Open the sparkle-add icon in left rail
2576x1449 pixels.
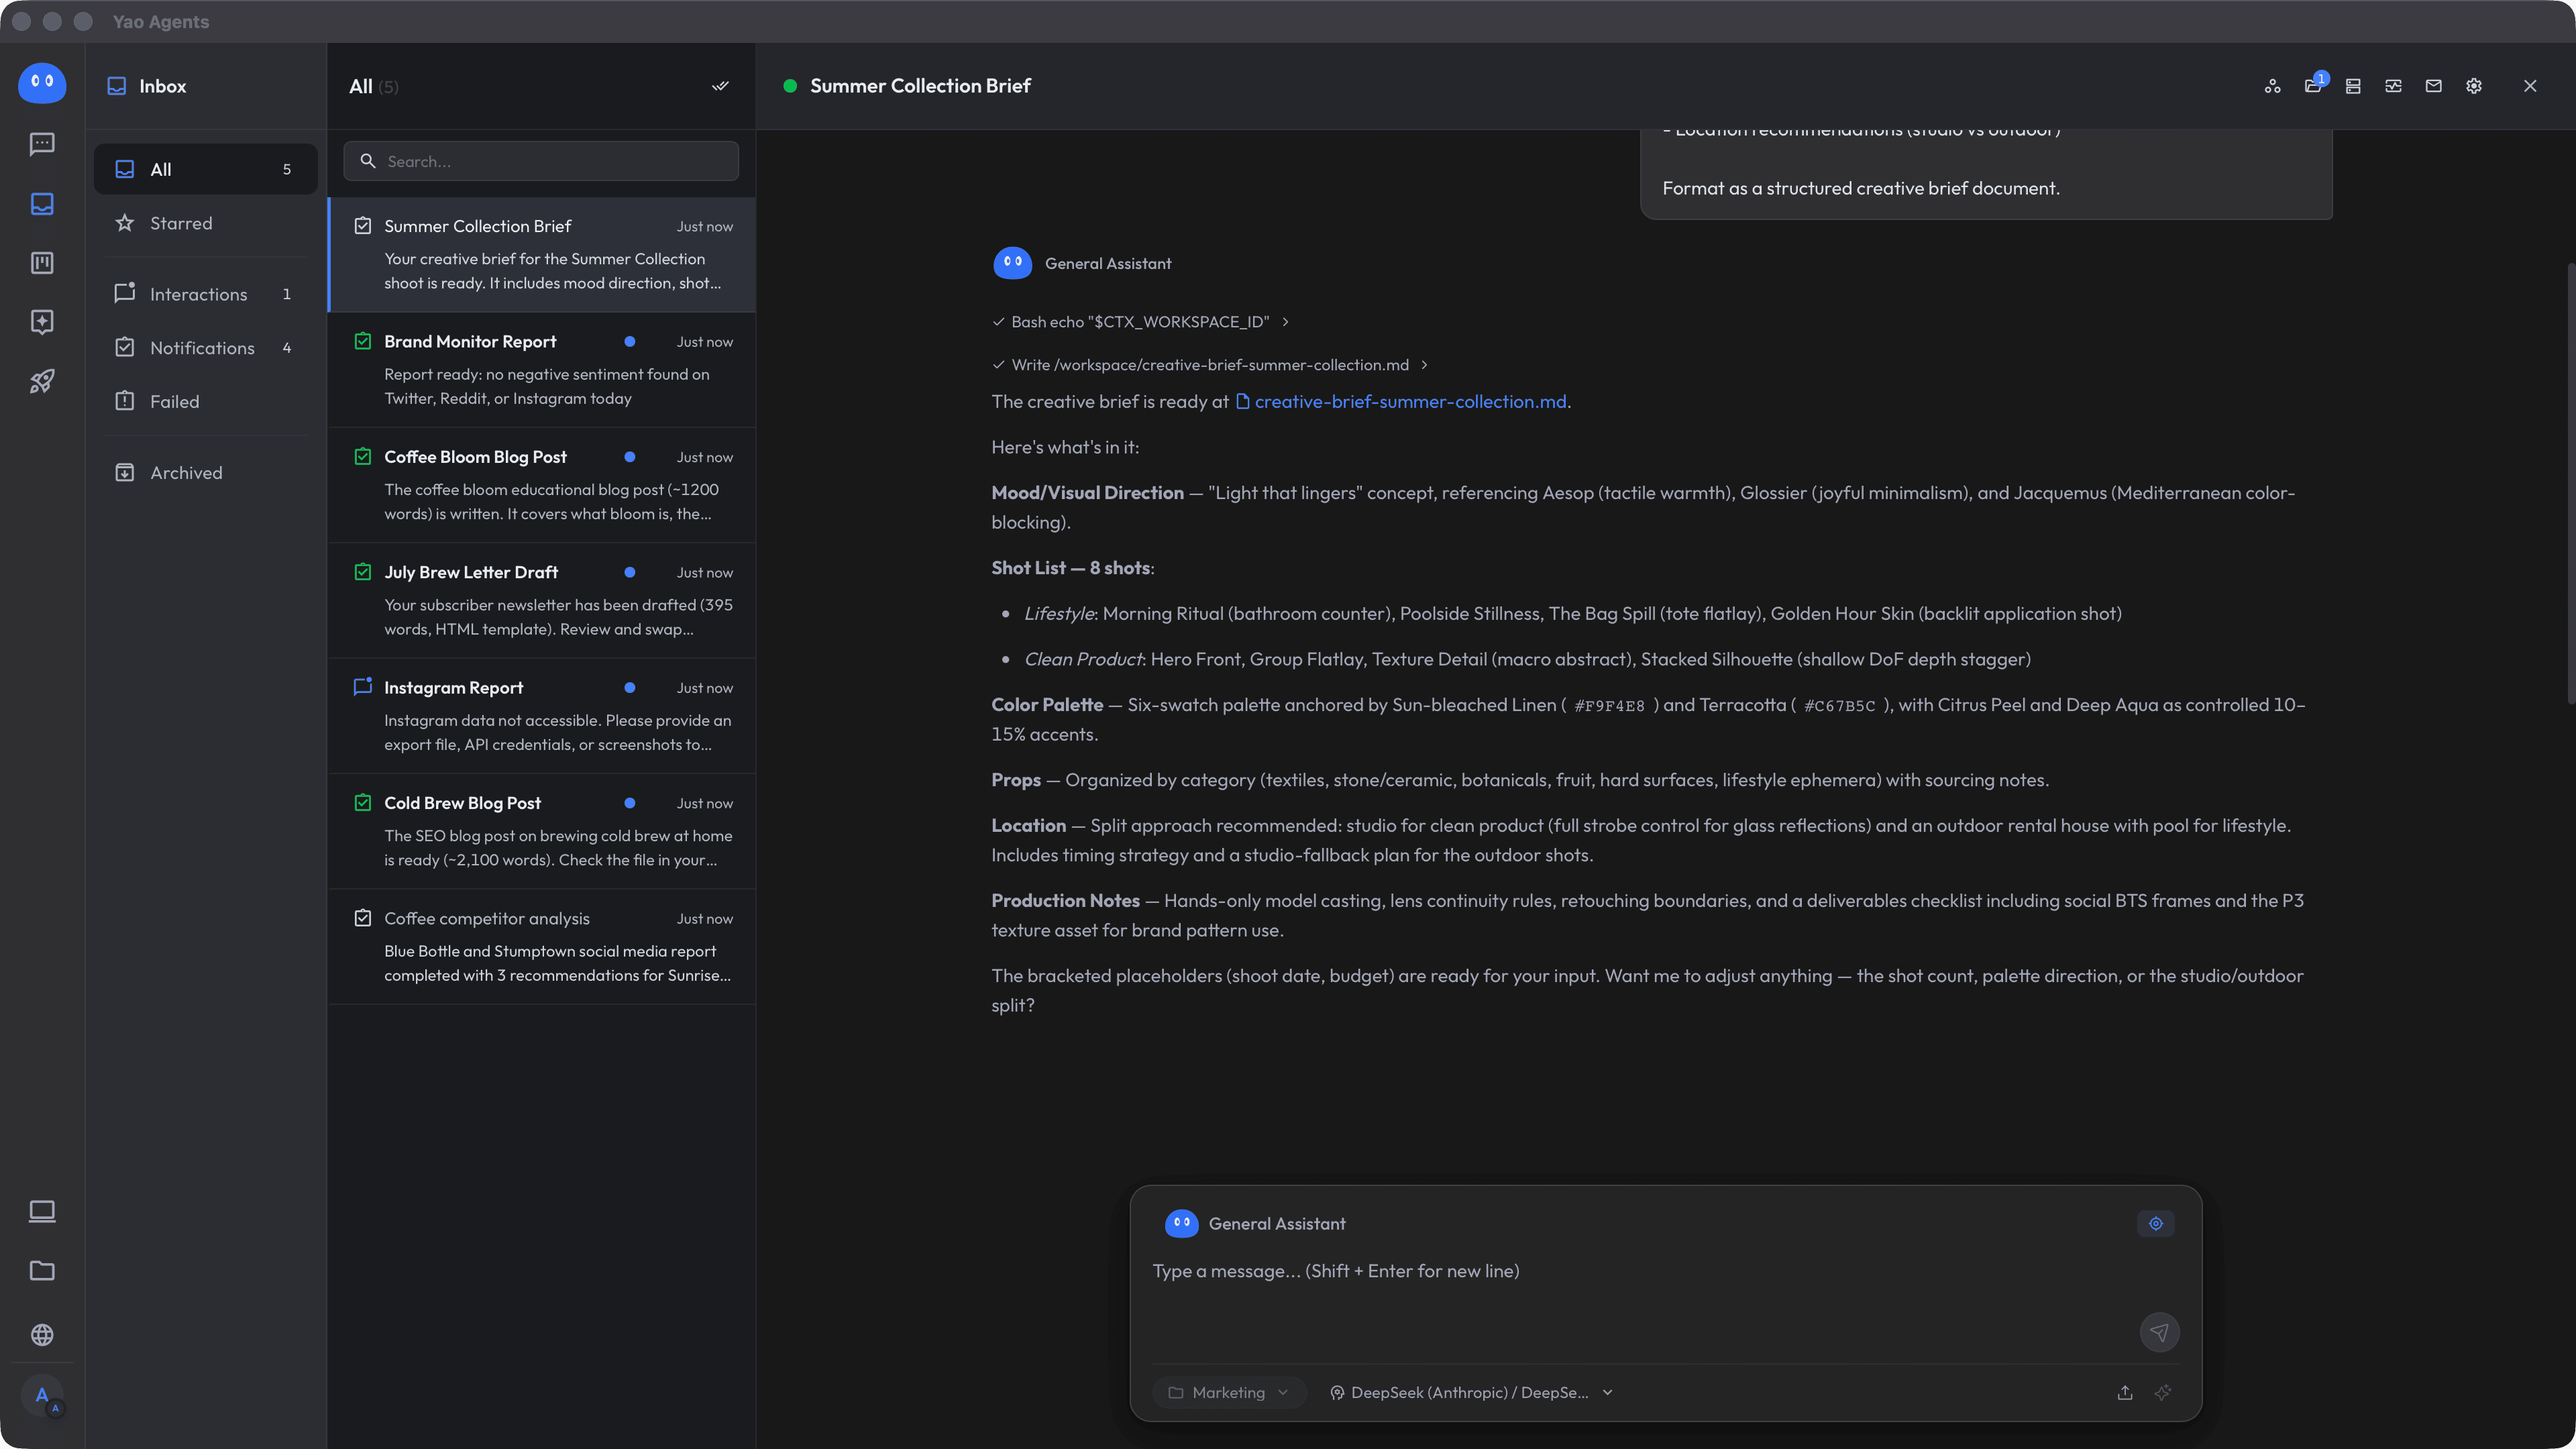[x=42, y=322]
